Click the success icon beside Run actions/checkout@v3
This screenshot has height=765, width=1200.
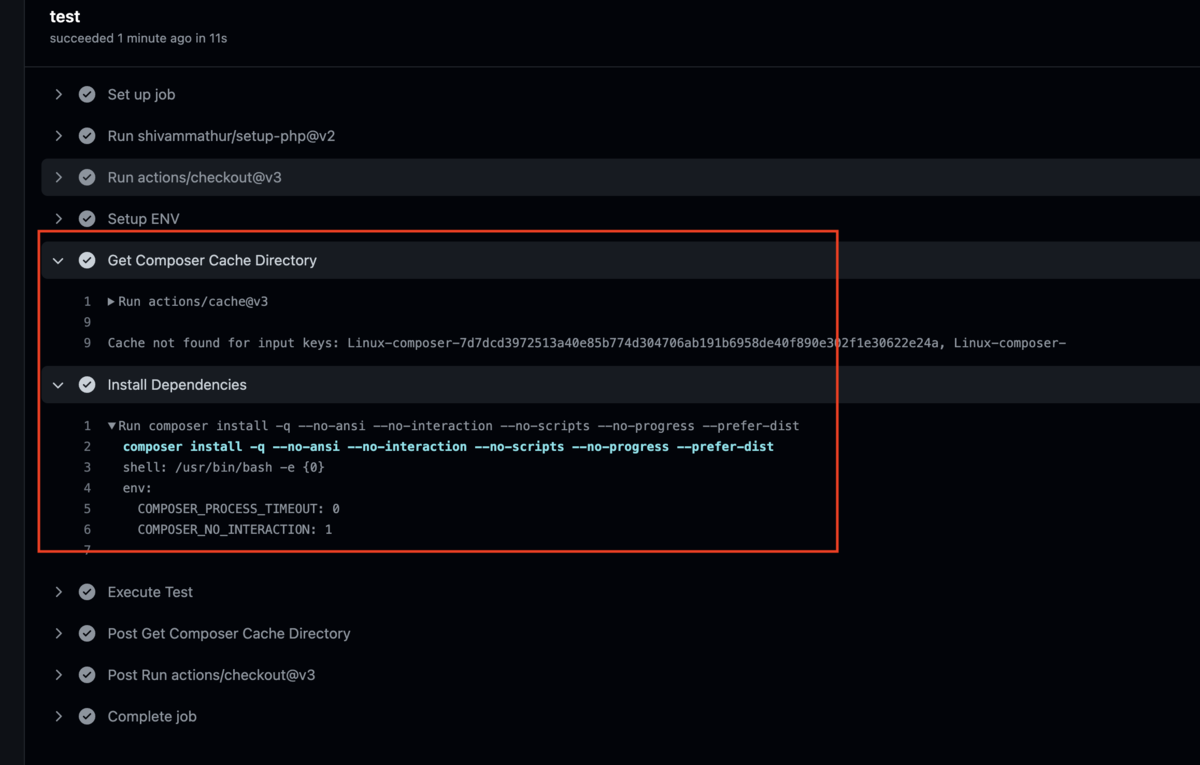click(x=87, y=177)
